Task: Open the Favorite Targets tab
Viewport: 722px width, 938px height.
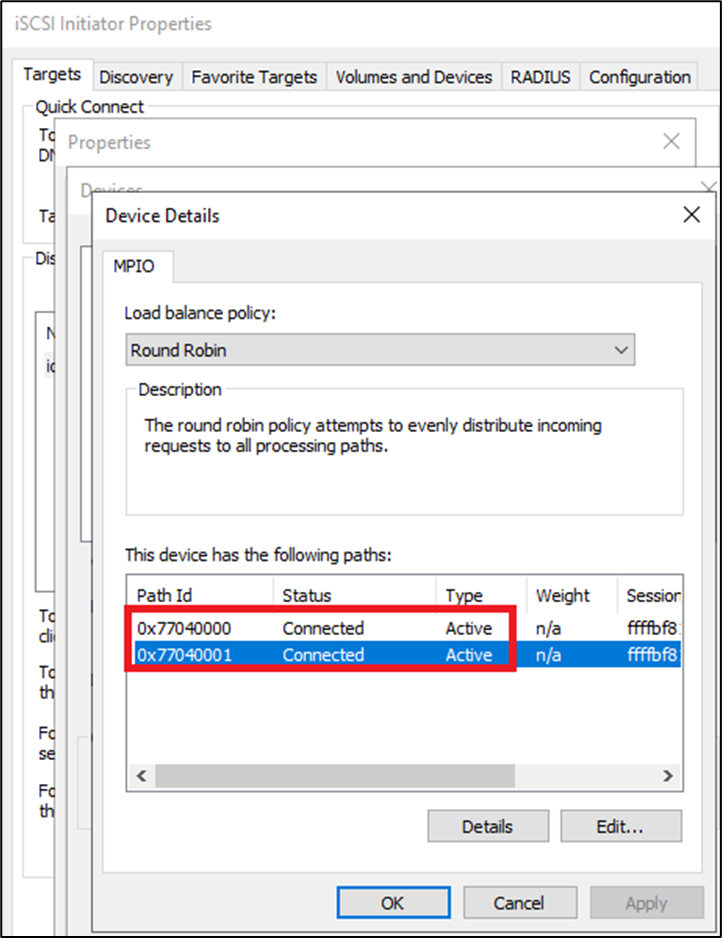Action: pyautogui.click(x=254, y=77)
